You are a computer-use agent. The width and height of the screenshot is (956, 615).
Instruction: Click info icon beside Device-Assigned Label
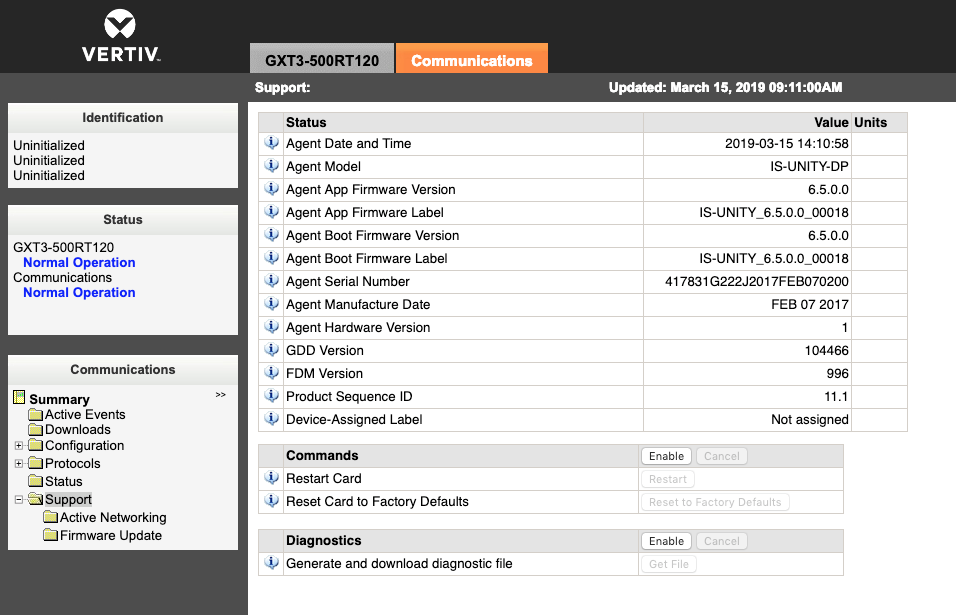pyautogui.click(x=271, y=420)
